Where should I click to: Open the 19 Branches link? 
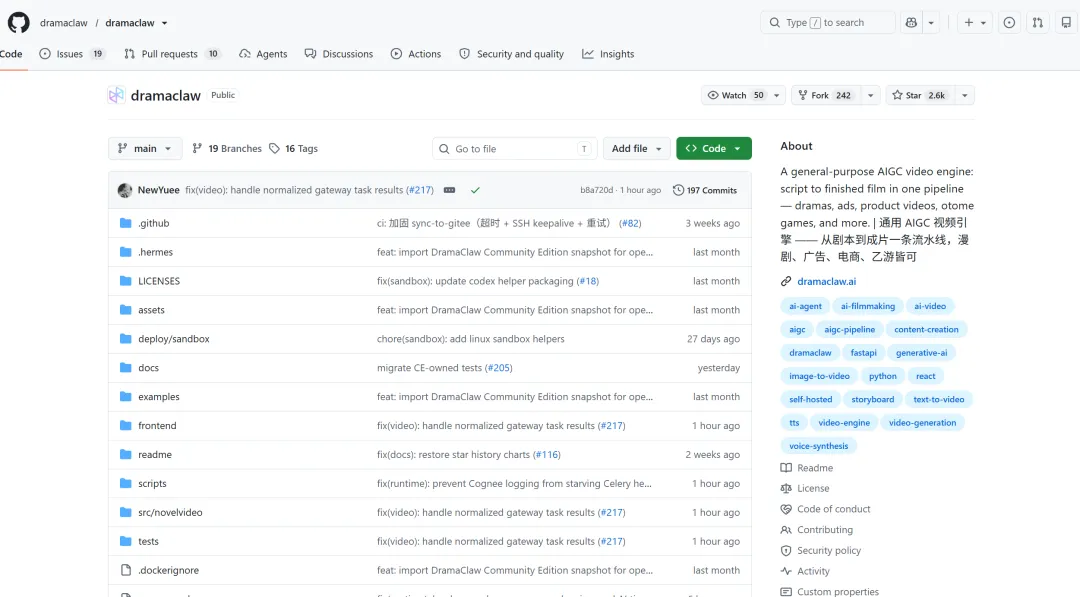pyautogui.click(x=227, y=149)
